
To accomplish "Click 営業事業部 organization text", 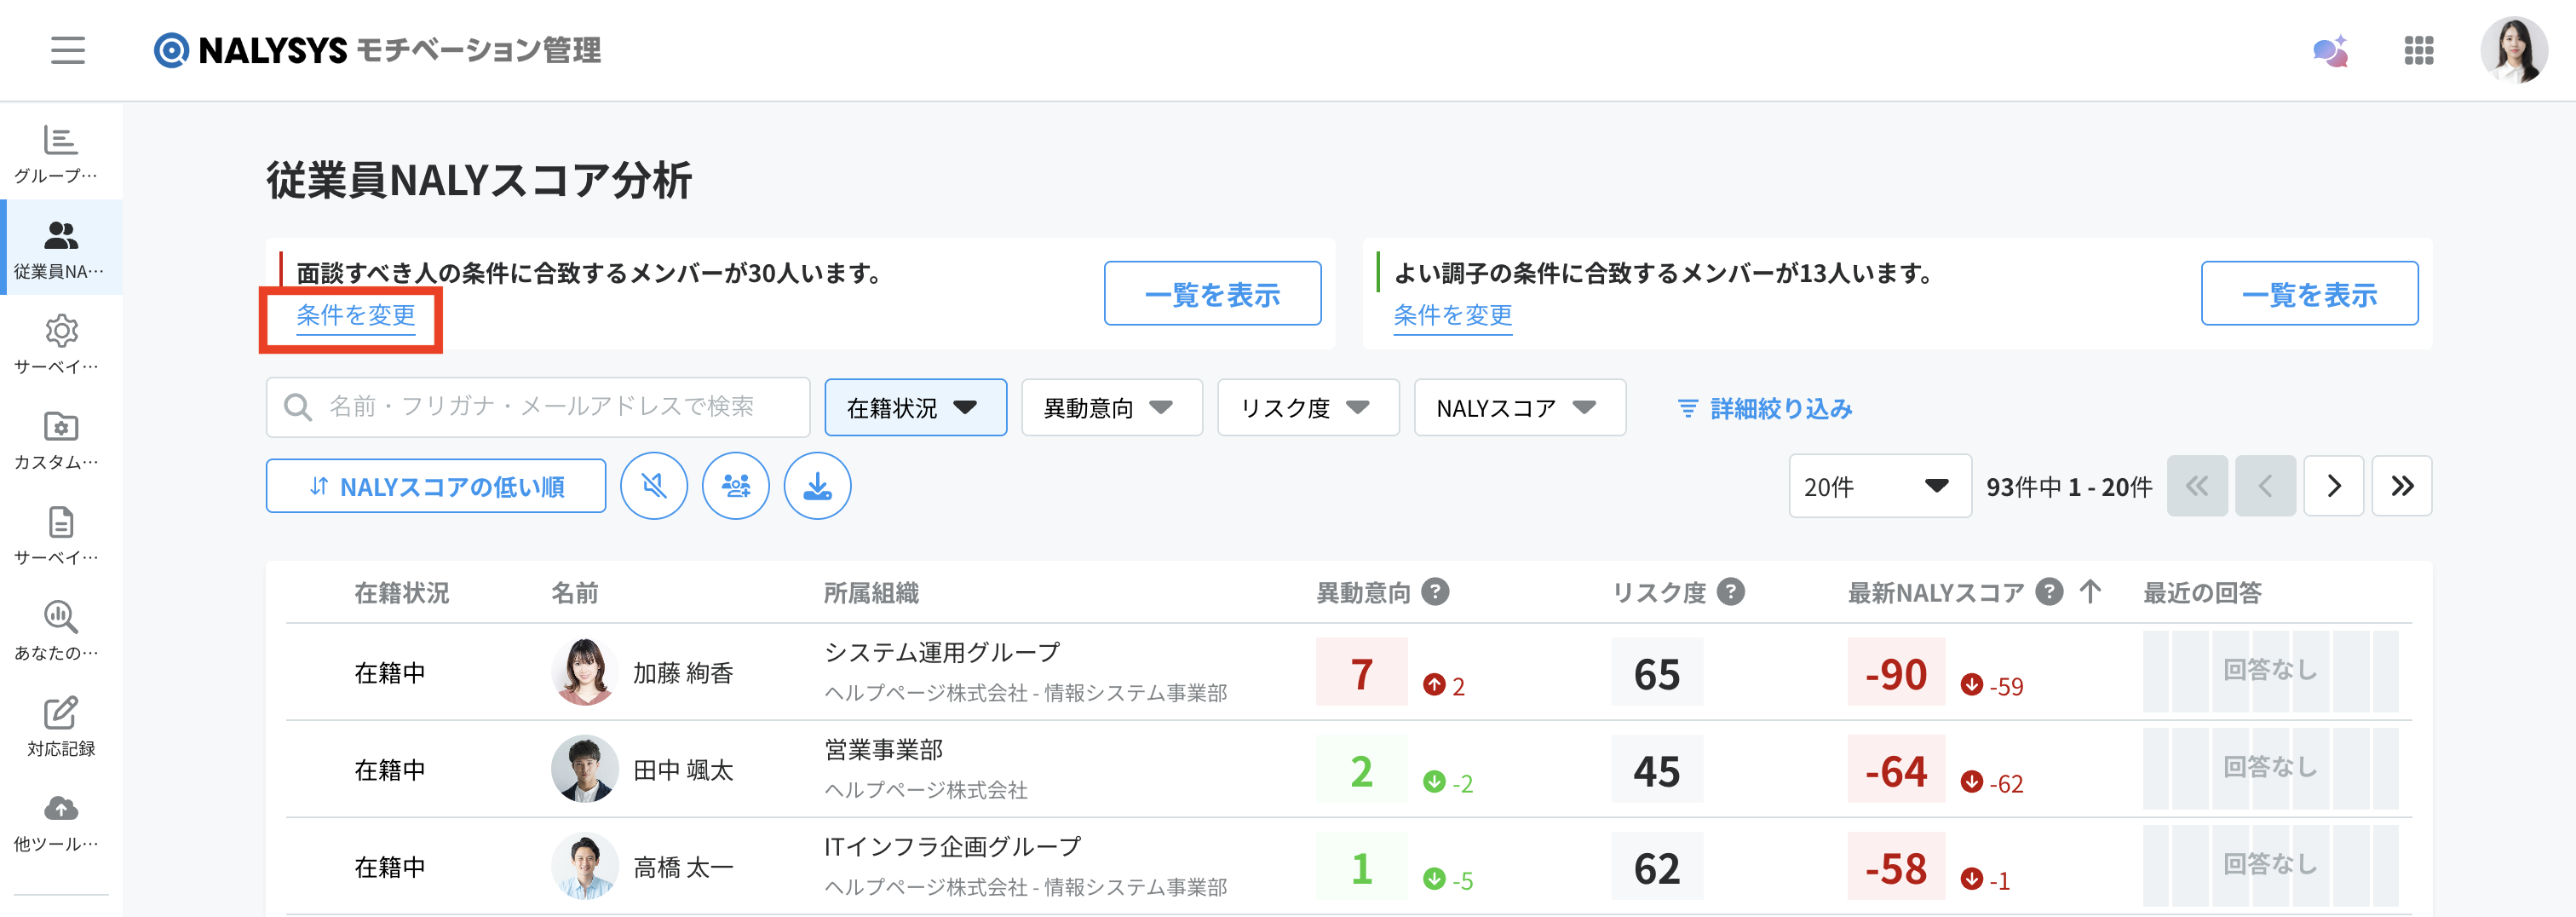I will point(884,749).
